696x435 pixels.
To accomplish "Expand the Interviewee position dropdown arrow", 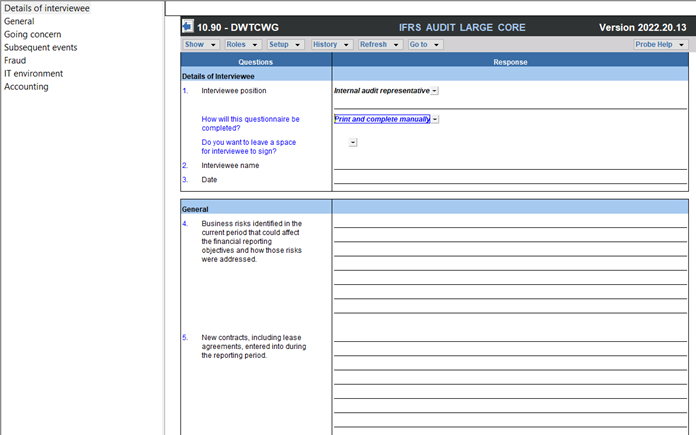I will tap(435, 91).
